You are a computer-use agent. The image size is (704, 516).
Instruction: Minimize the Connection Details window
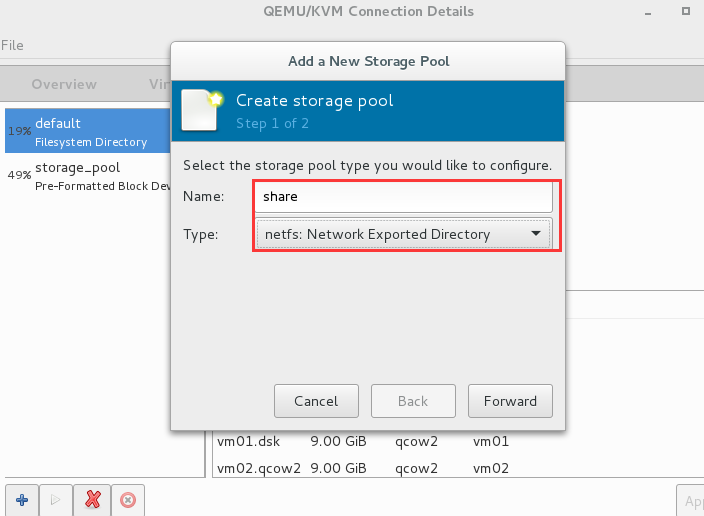click(648, 13)
